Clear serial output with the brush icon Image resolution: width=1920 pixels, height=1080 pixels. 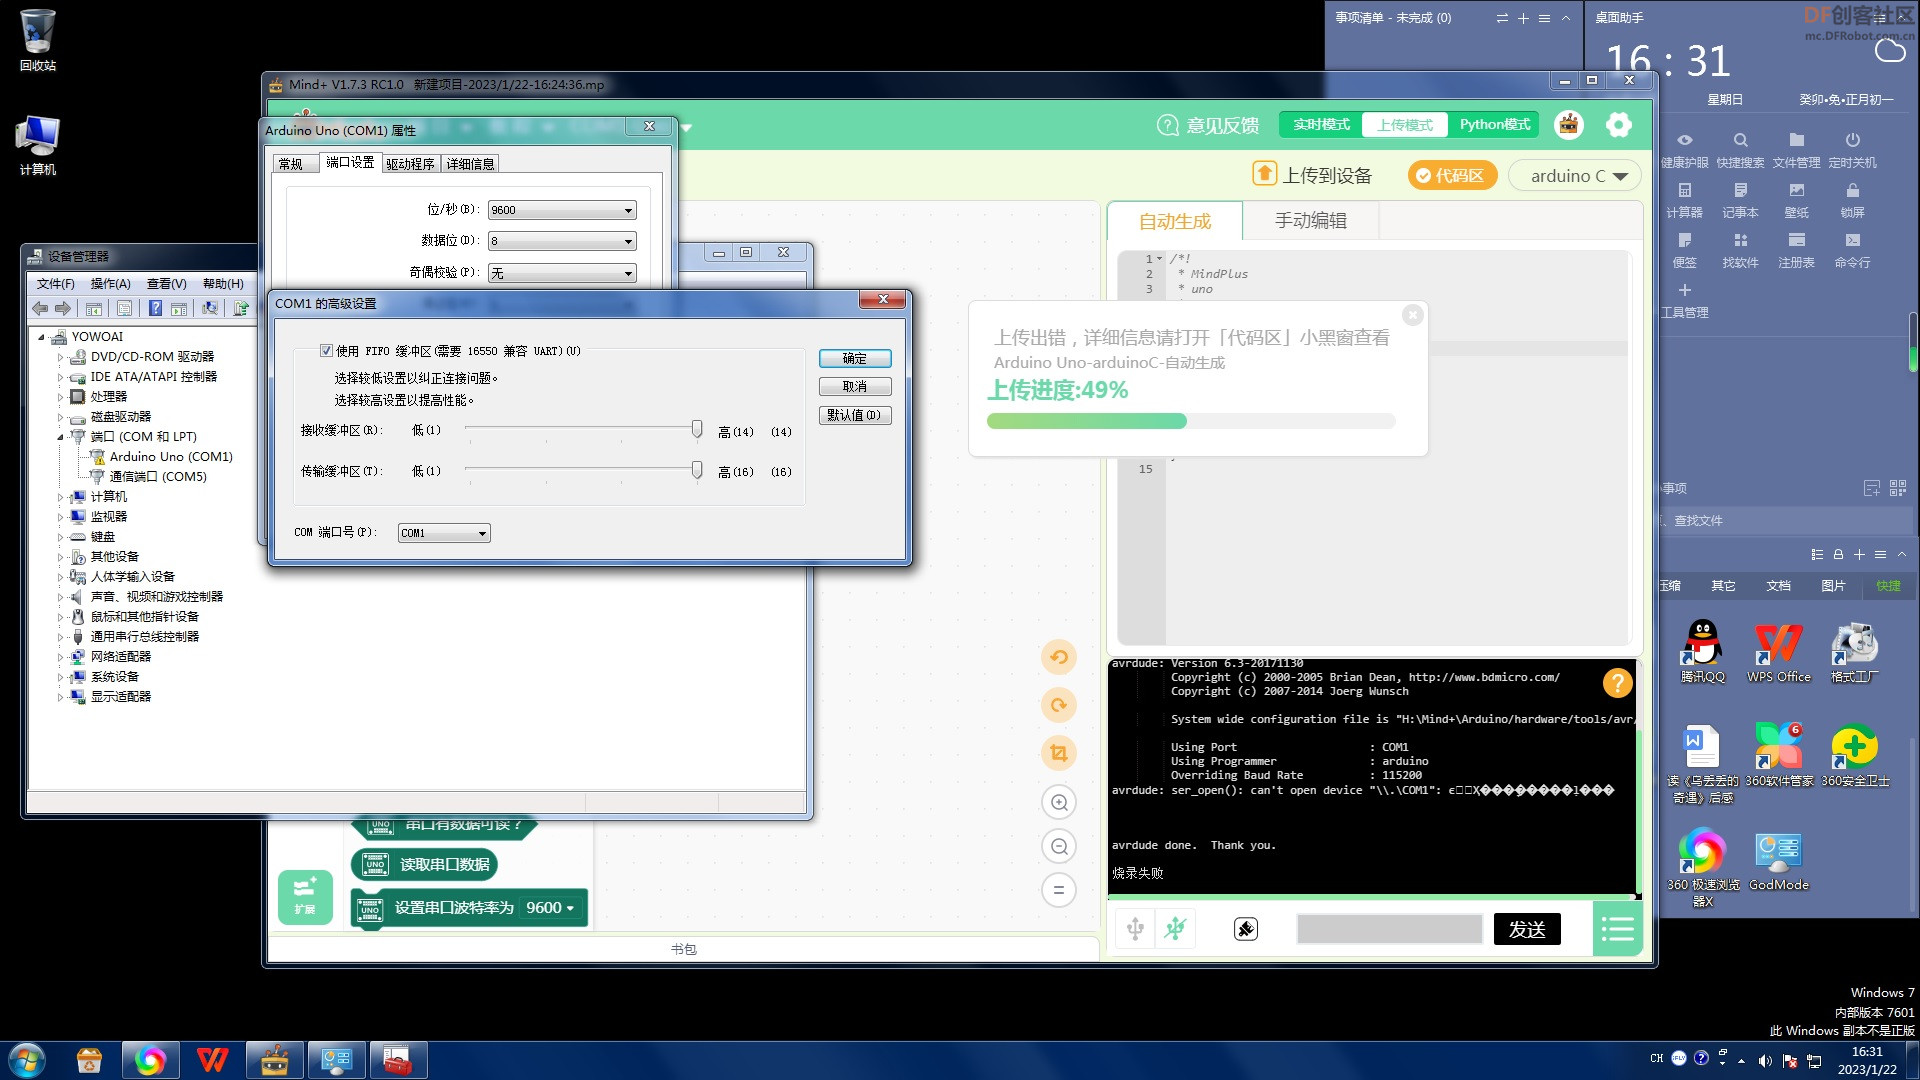1246,929
